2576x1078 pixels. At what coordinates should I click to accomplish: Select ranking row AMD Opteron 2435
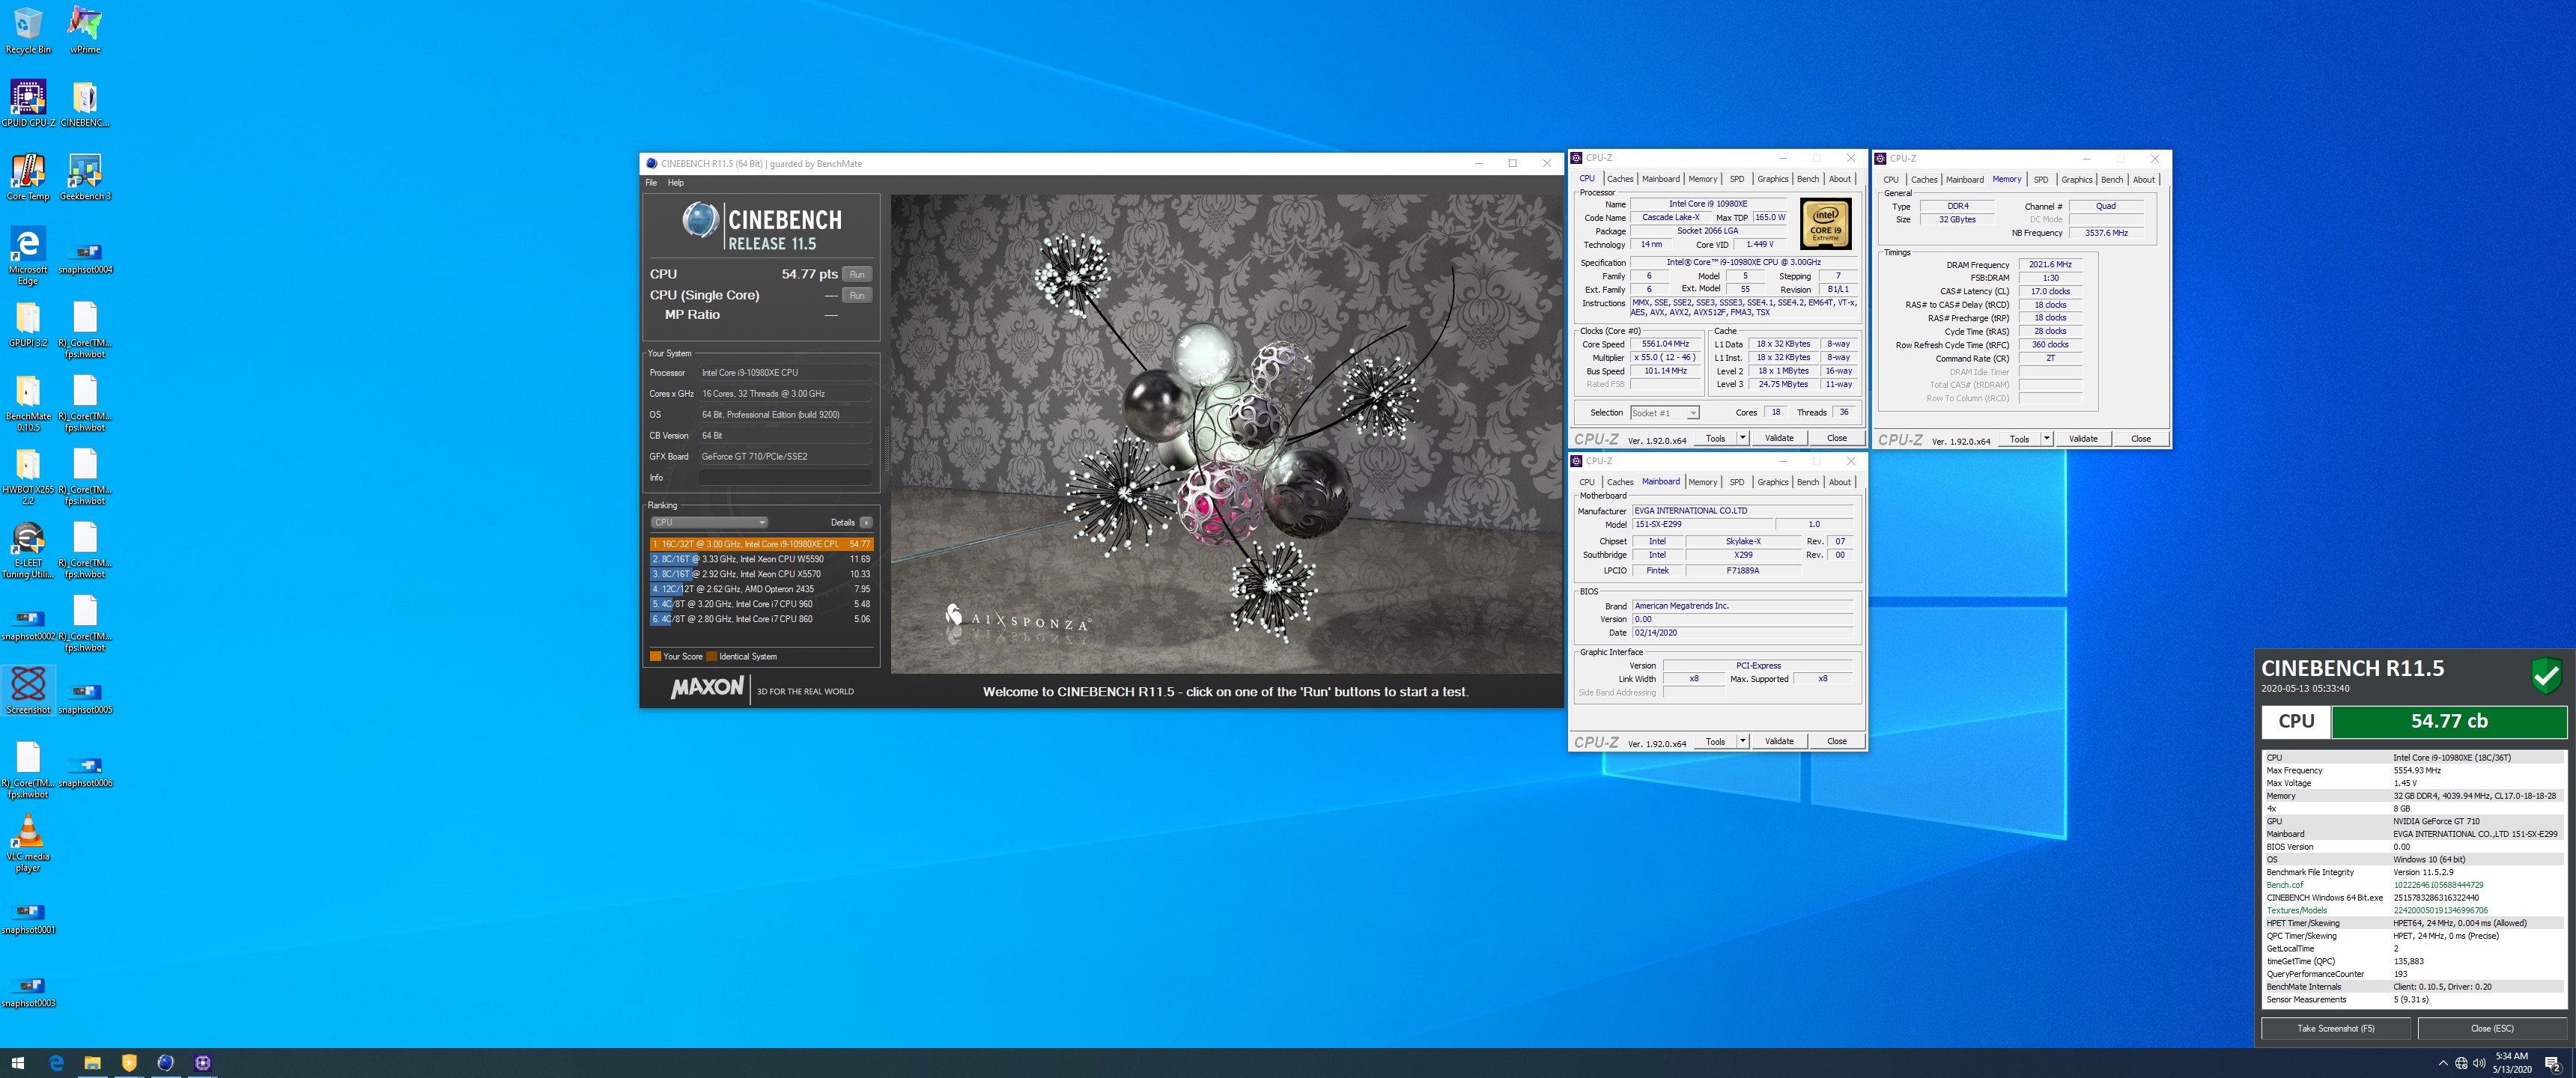pyautogui.click(x=761, y=589)
